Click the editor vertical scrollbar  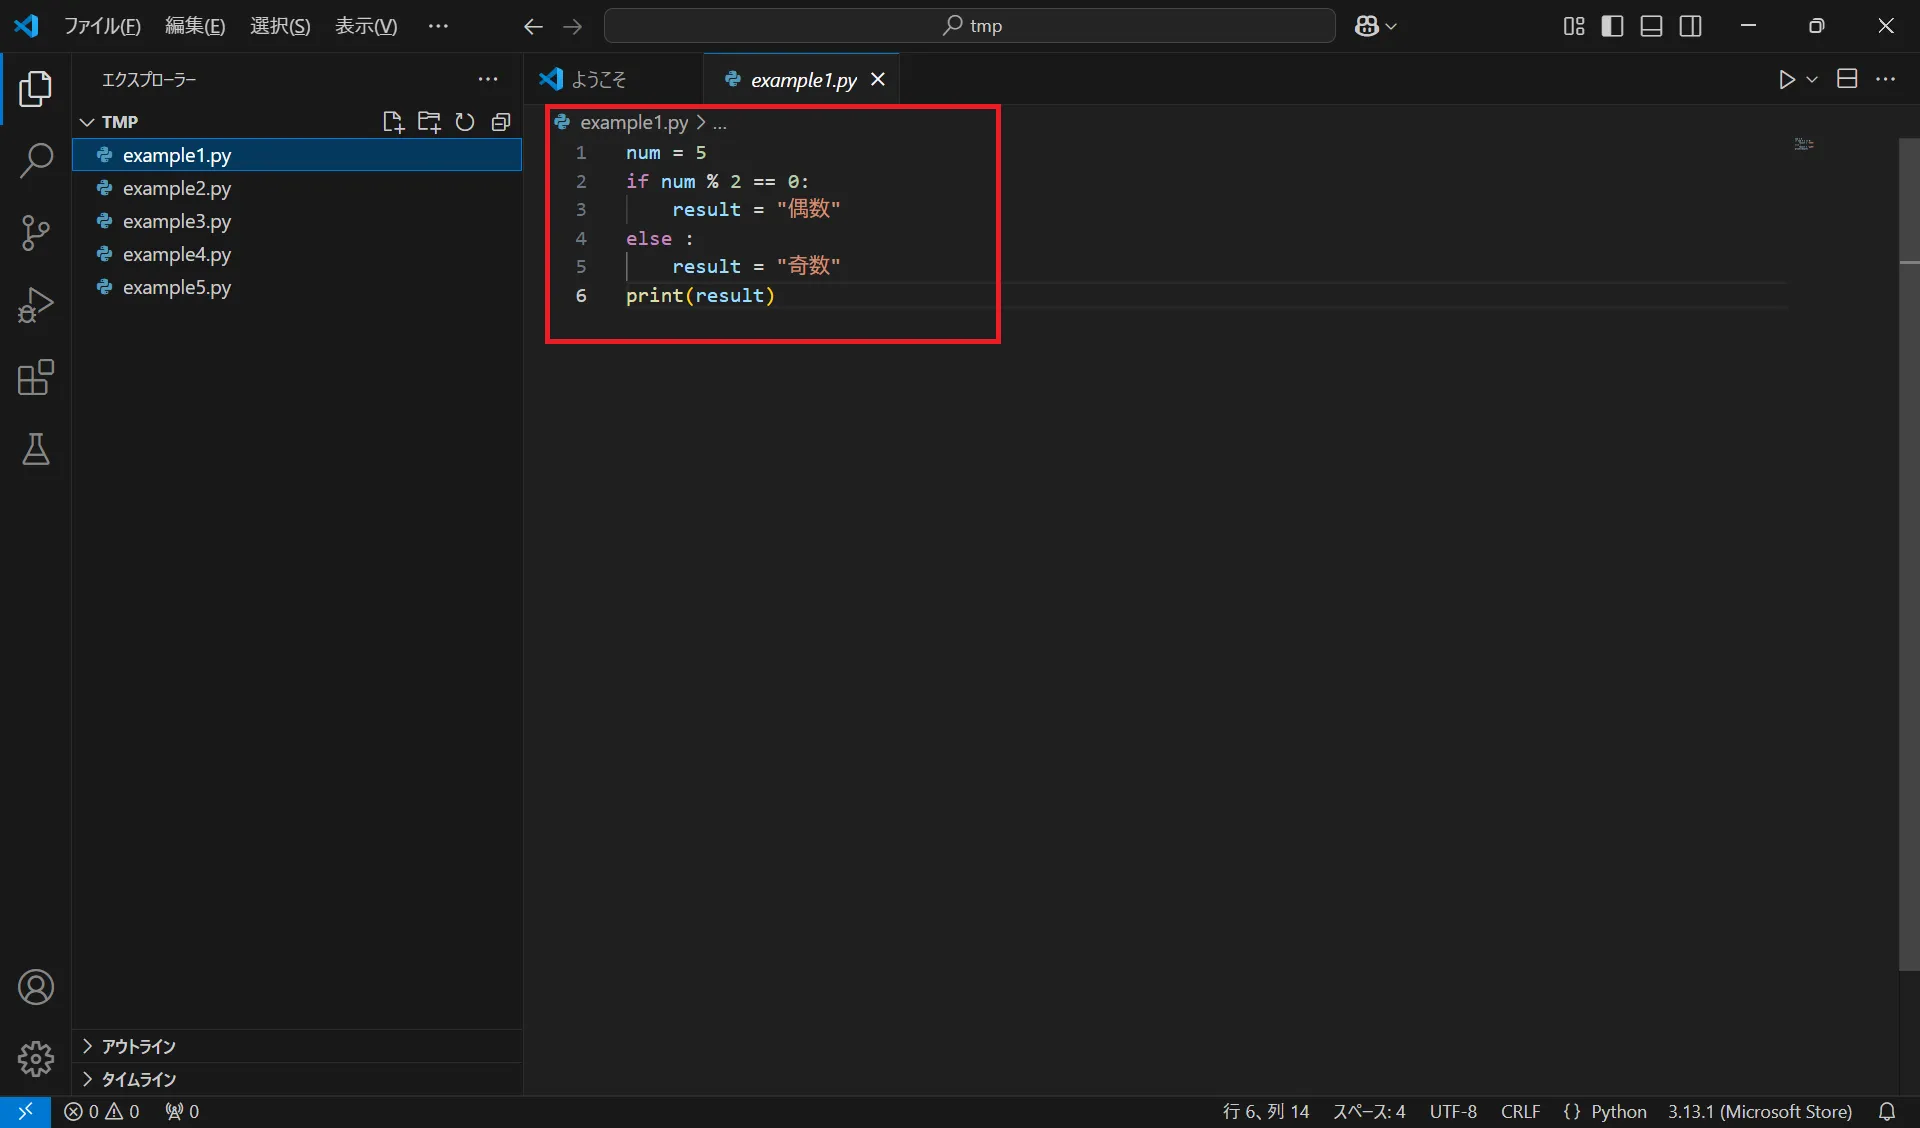click(x=1909, y=554)
